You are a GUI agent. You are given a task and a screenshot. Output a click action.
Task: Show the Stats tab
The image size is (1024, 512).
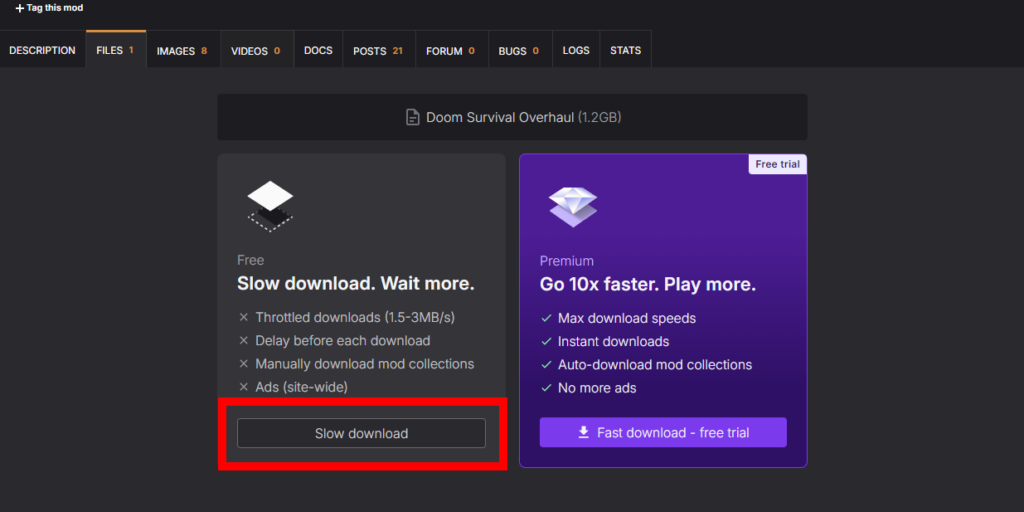coord(625,51)
